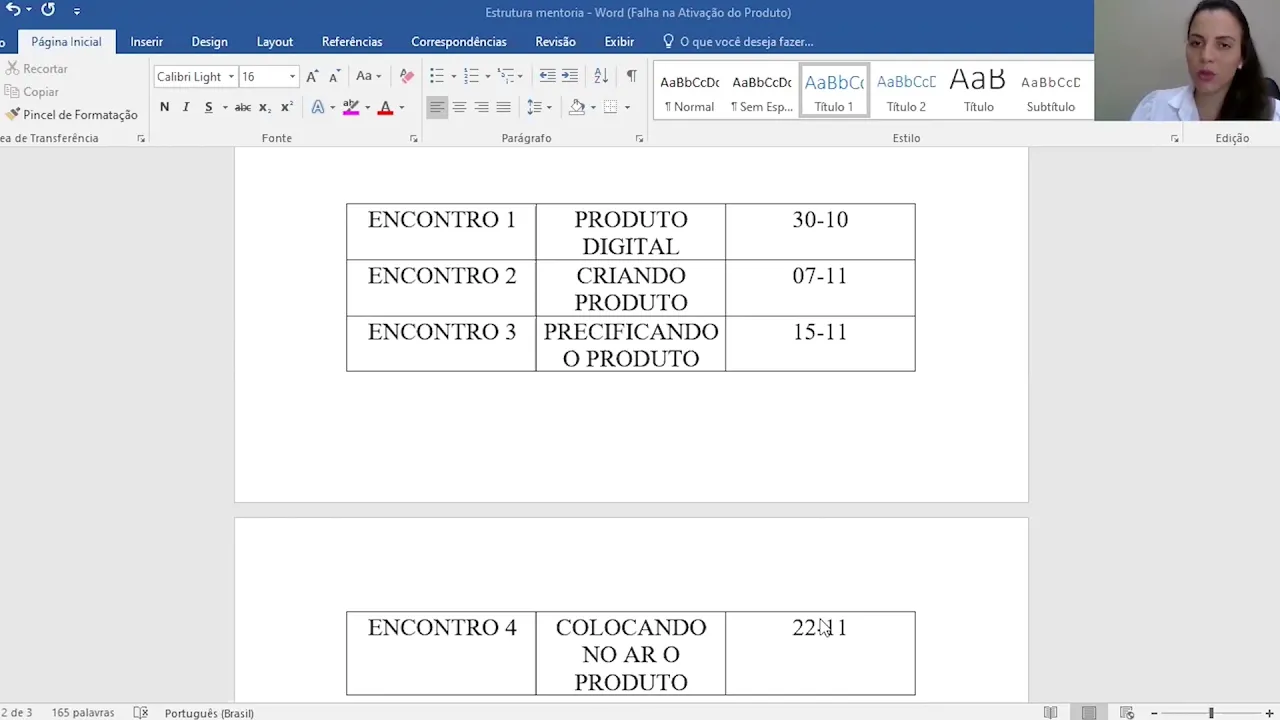
Task: Open text effects (glowing A) icon
Action: (x=317, y=107)
